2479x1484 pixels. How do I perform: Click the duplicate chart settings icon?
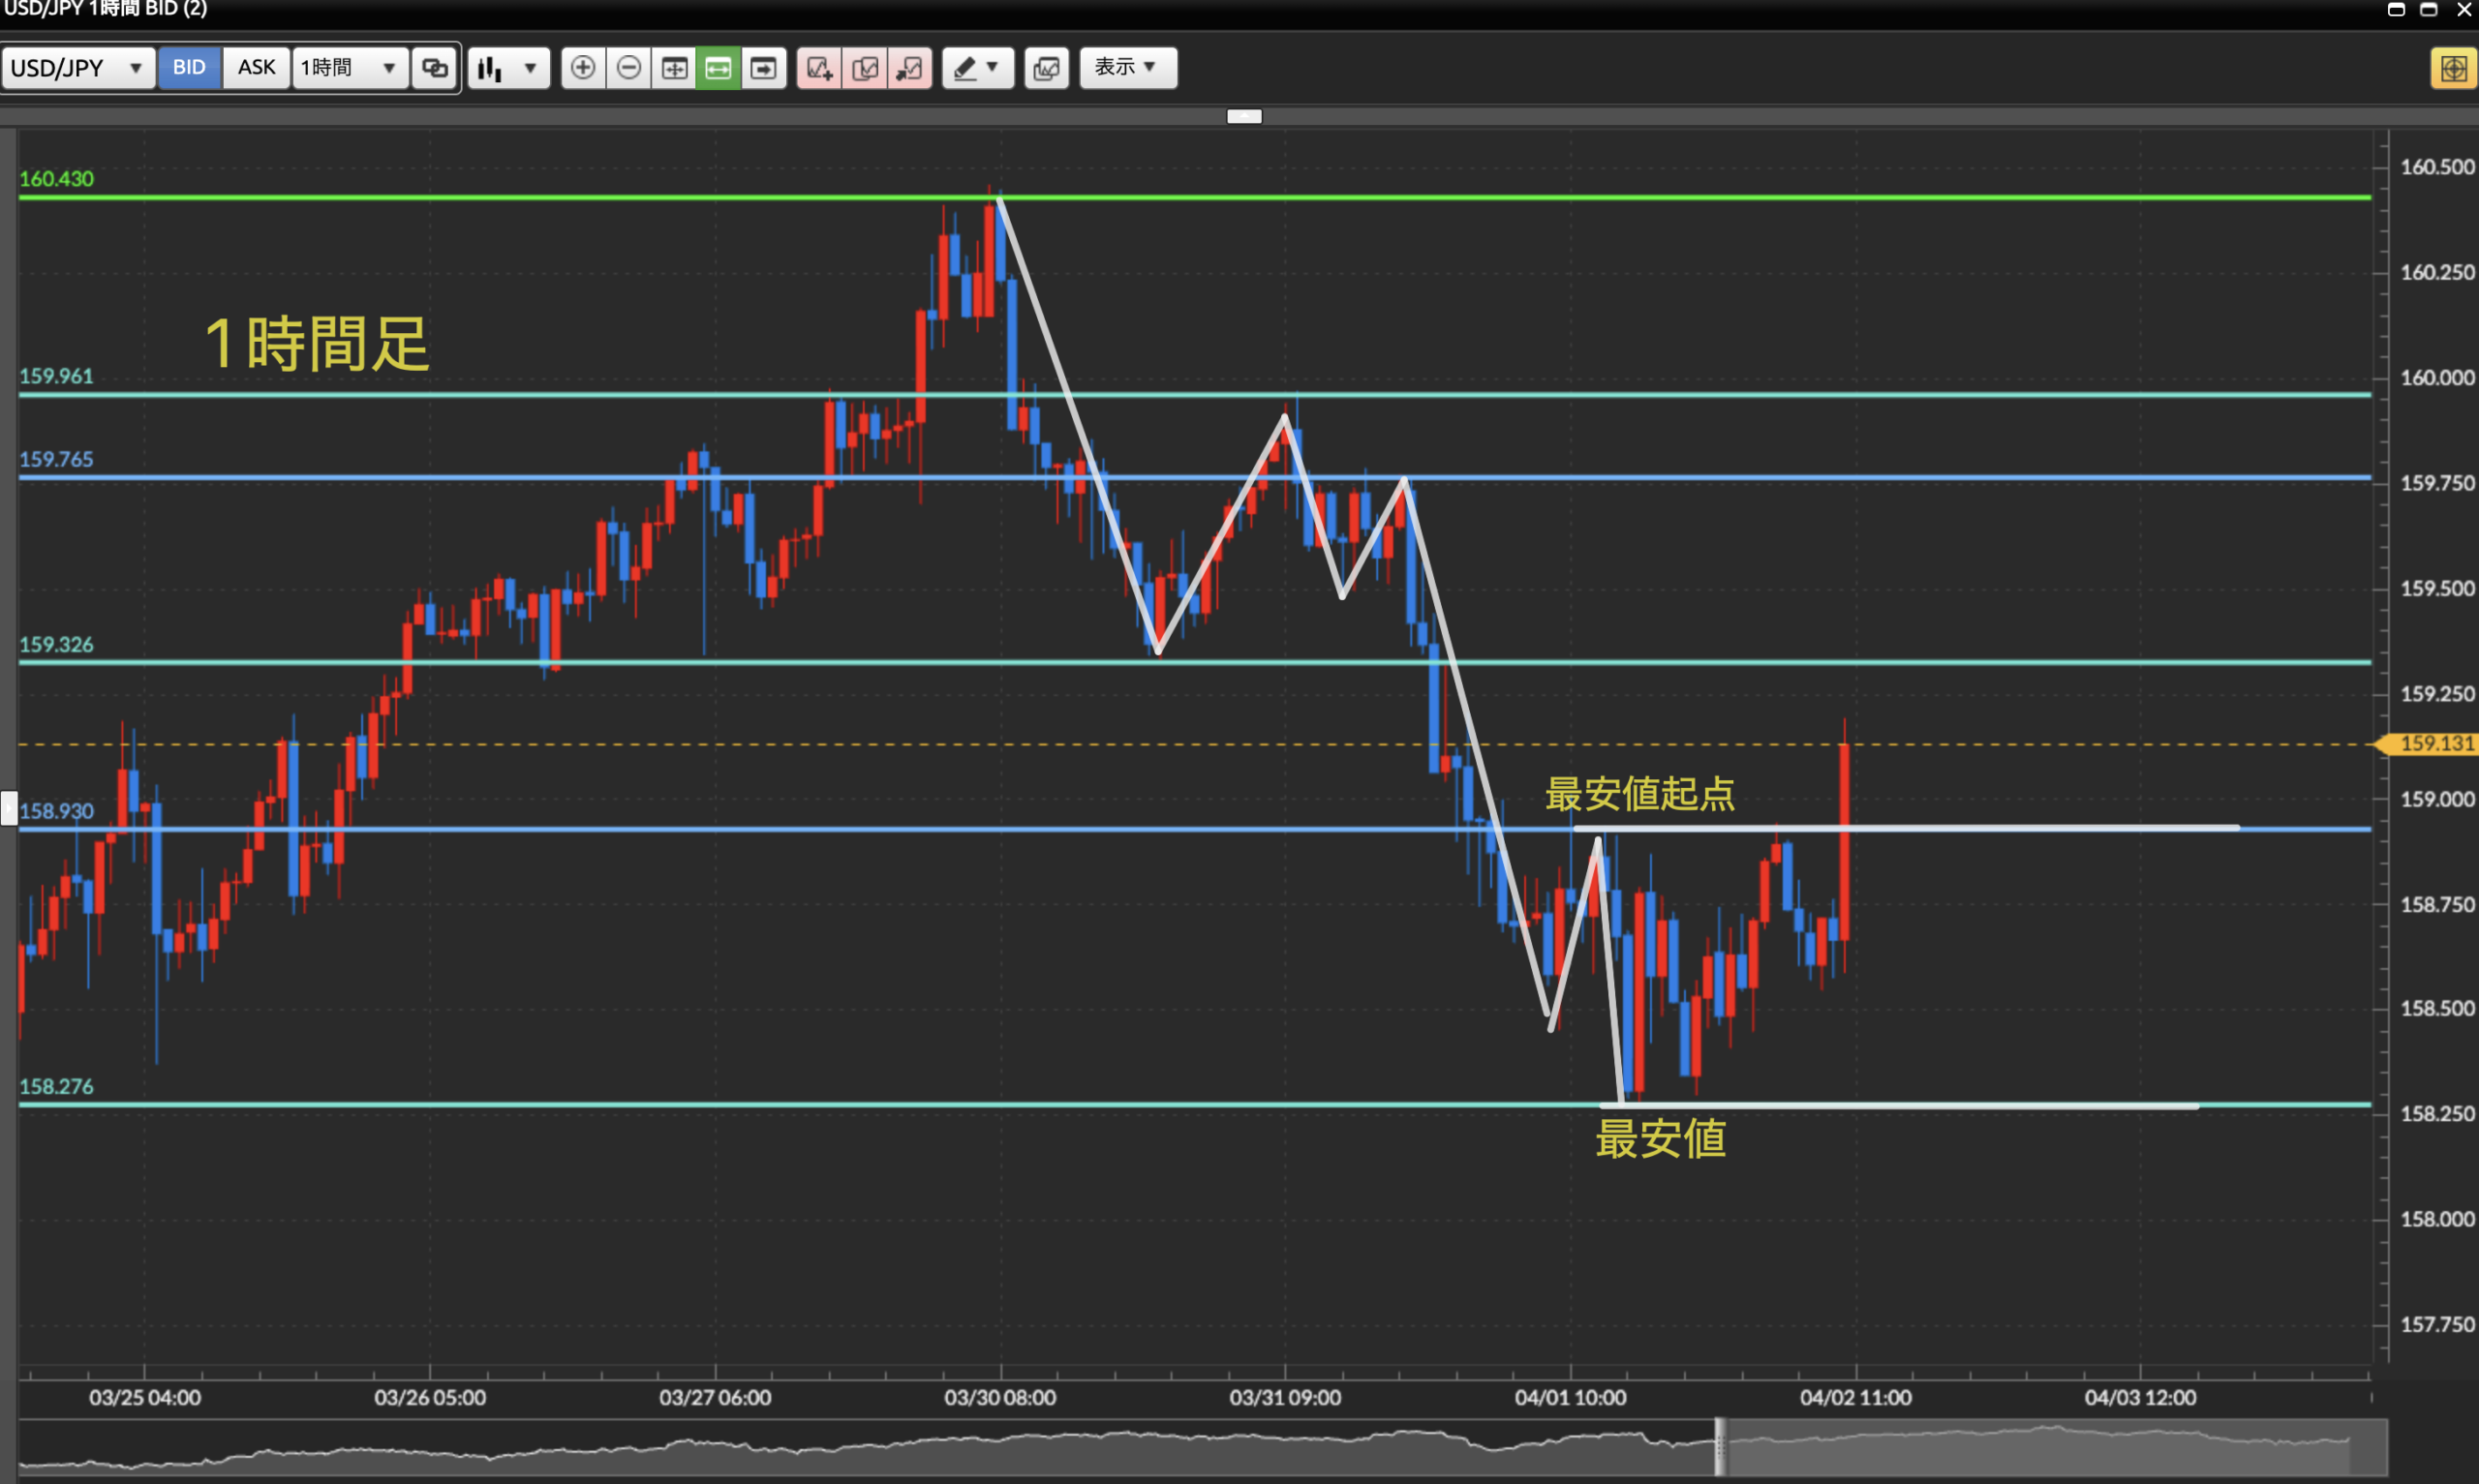865,68
